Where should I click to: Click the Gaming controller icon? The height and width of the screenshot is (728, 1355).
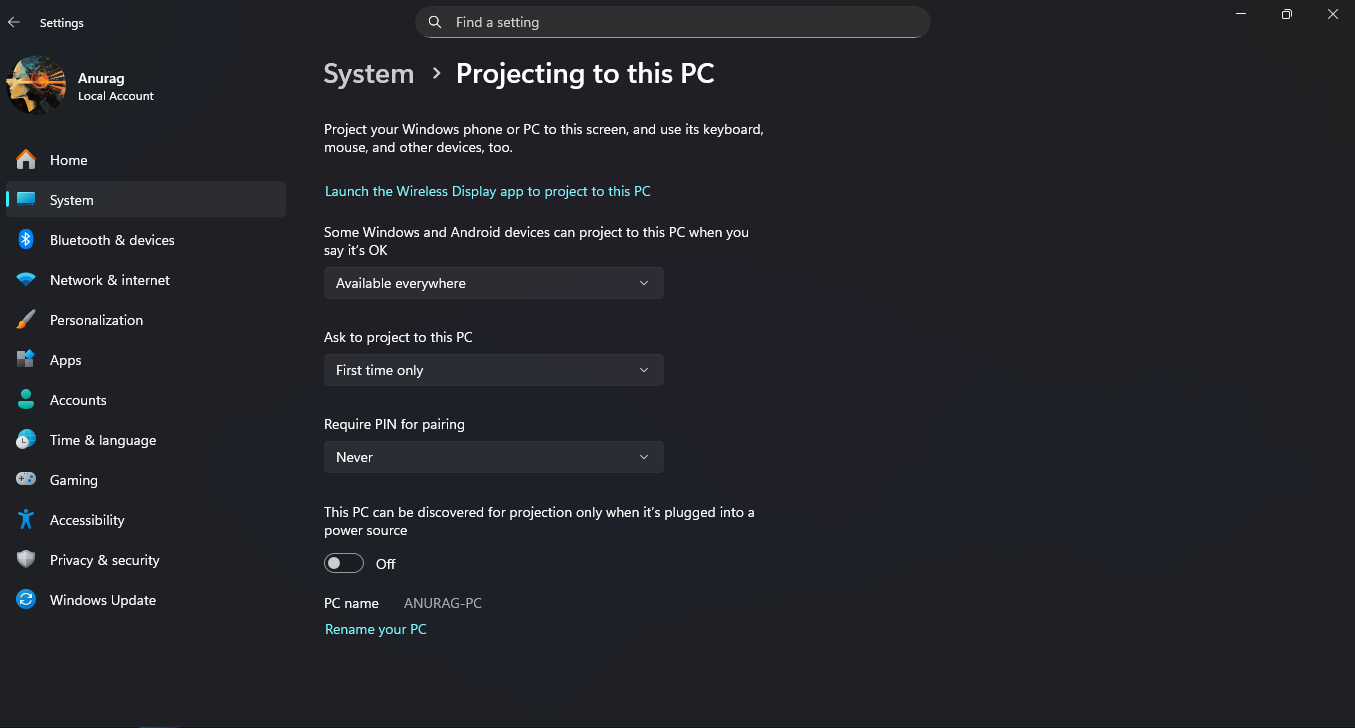pos(26,480)
